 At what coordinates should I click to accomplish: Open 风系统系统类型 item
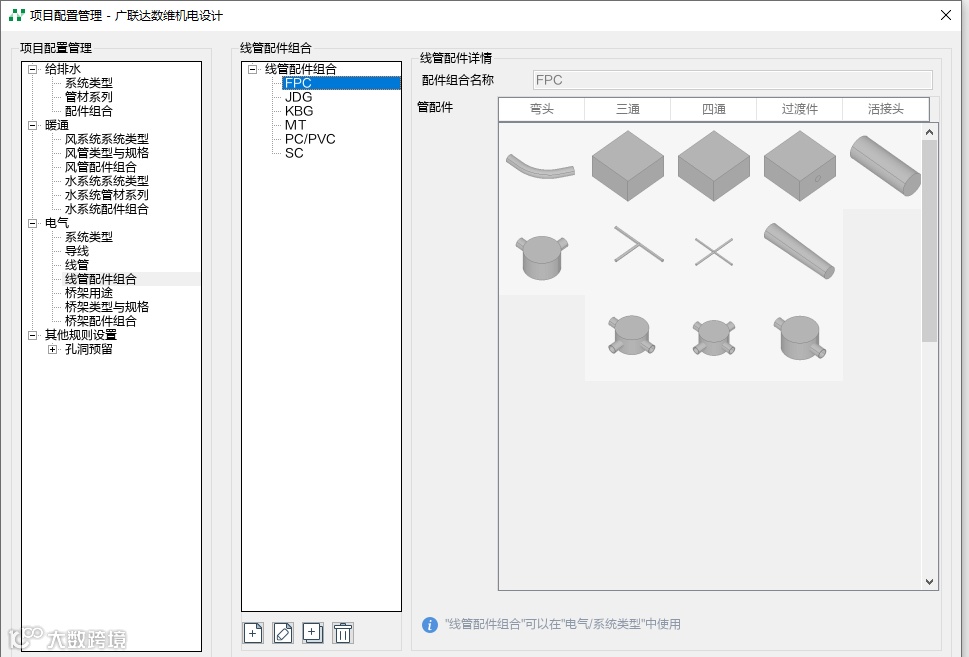tap(107, 139)
